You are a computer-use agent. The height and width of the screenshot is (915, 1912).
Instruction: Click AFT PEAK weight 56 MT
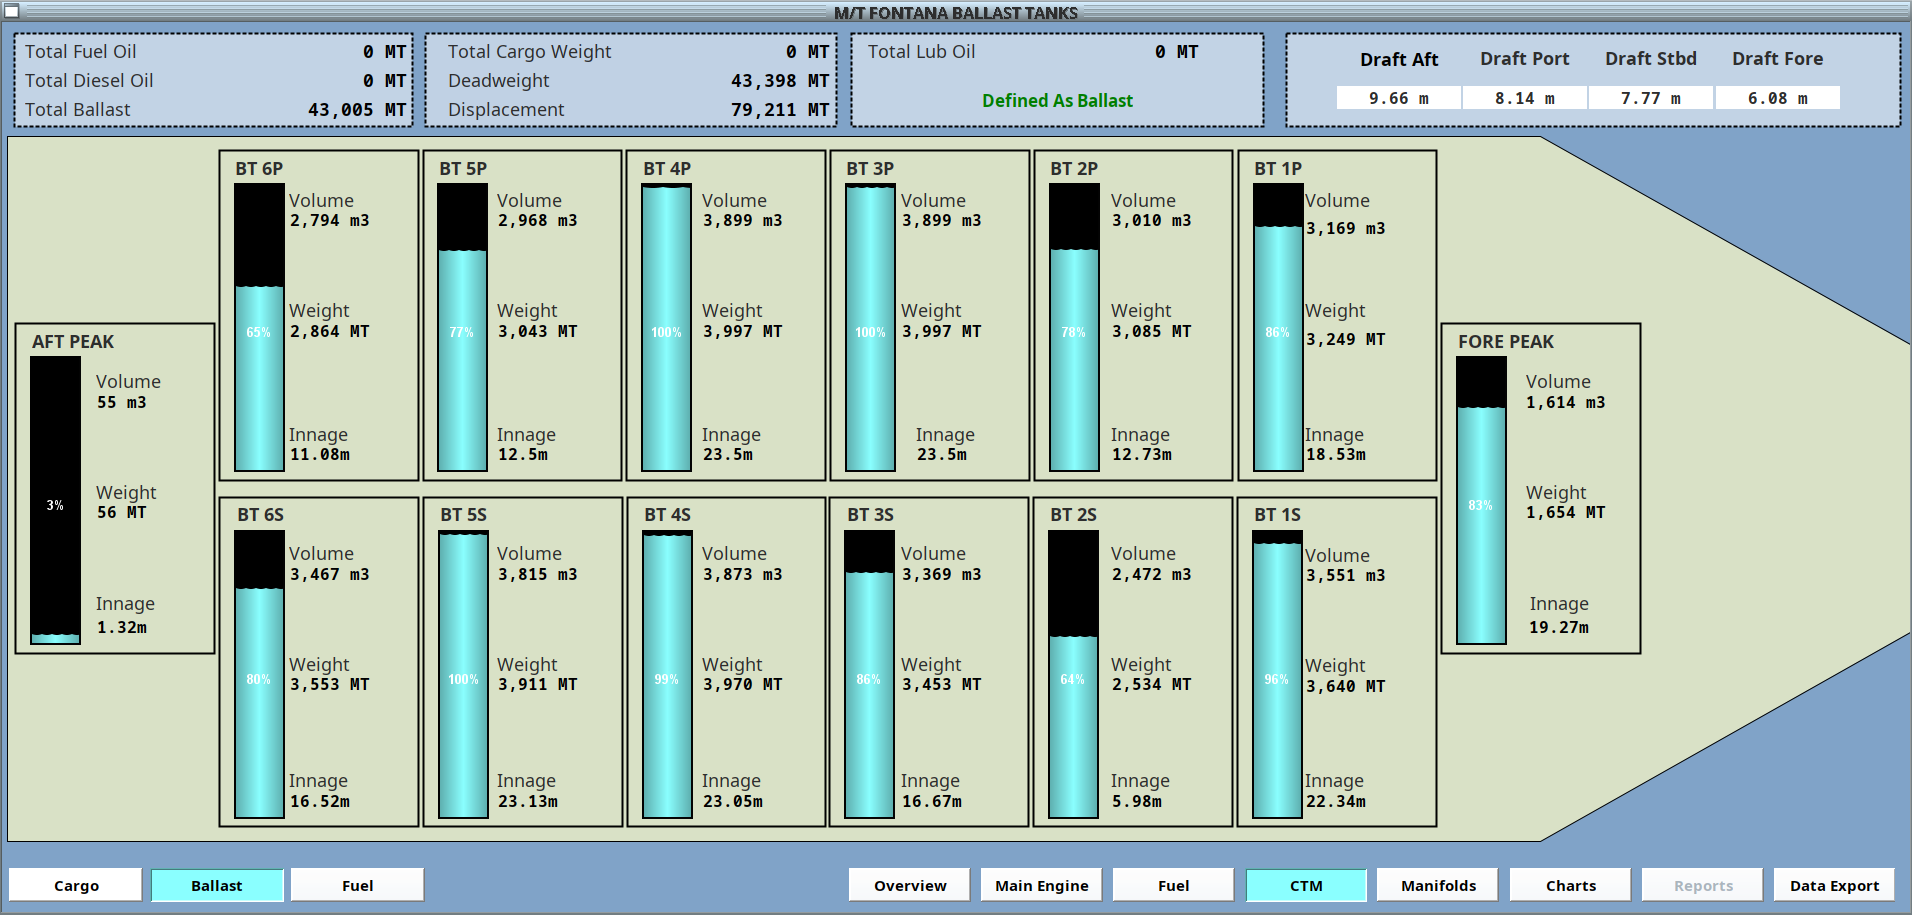pyautogui.click(x=121, y=513)
